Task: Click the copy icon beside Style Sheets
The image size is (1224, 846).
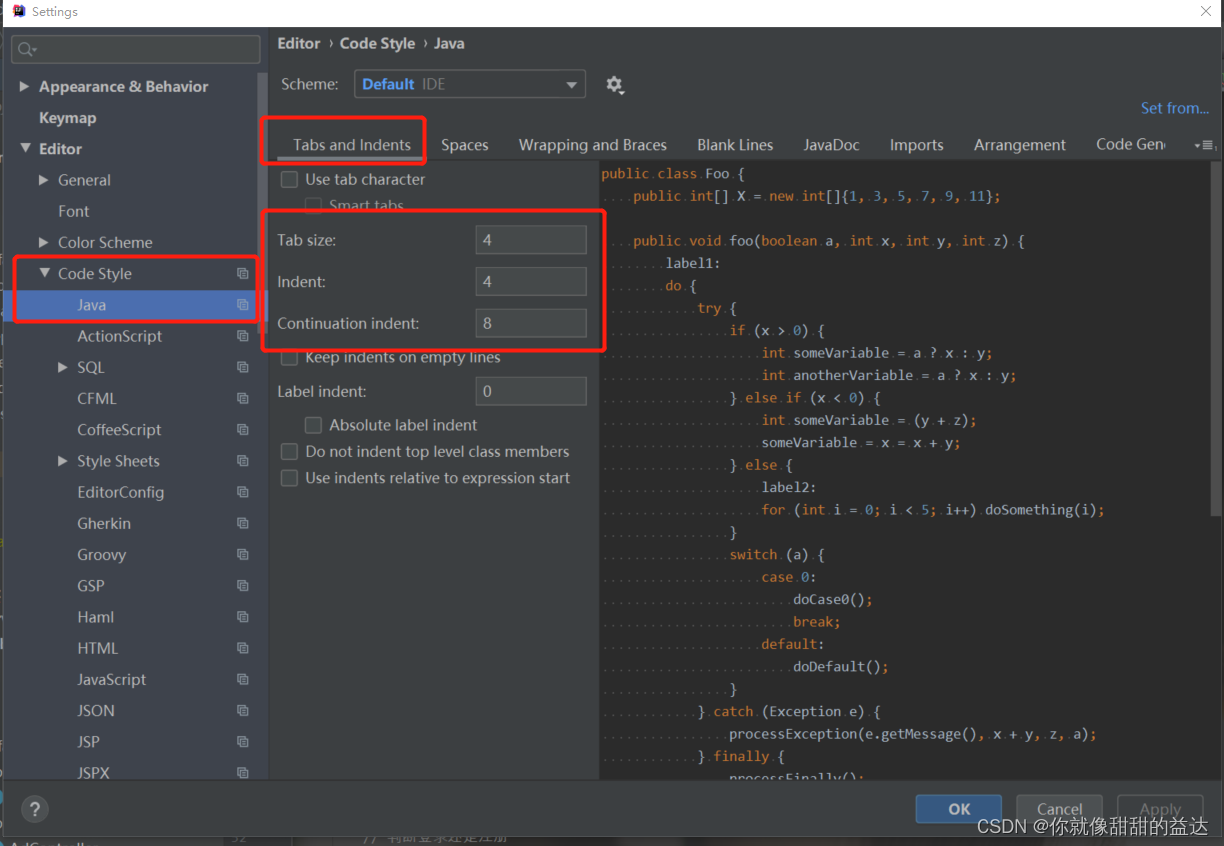Action: (242, 461)
